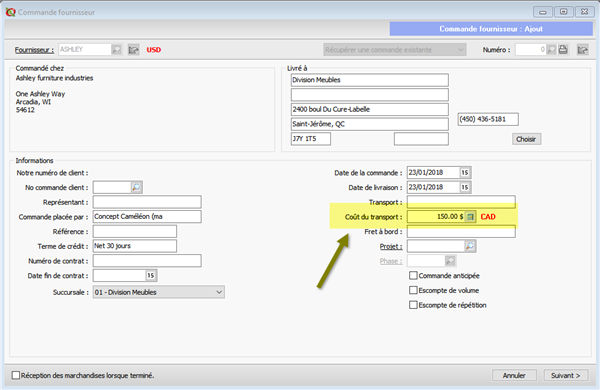The image size is (600, 390).
Task: Click the No commande client input
Action: pos(112,187)
